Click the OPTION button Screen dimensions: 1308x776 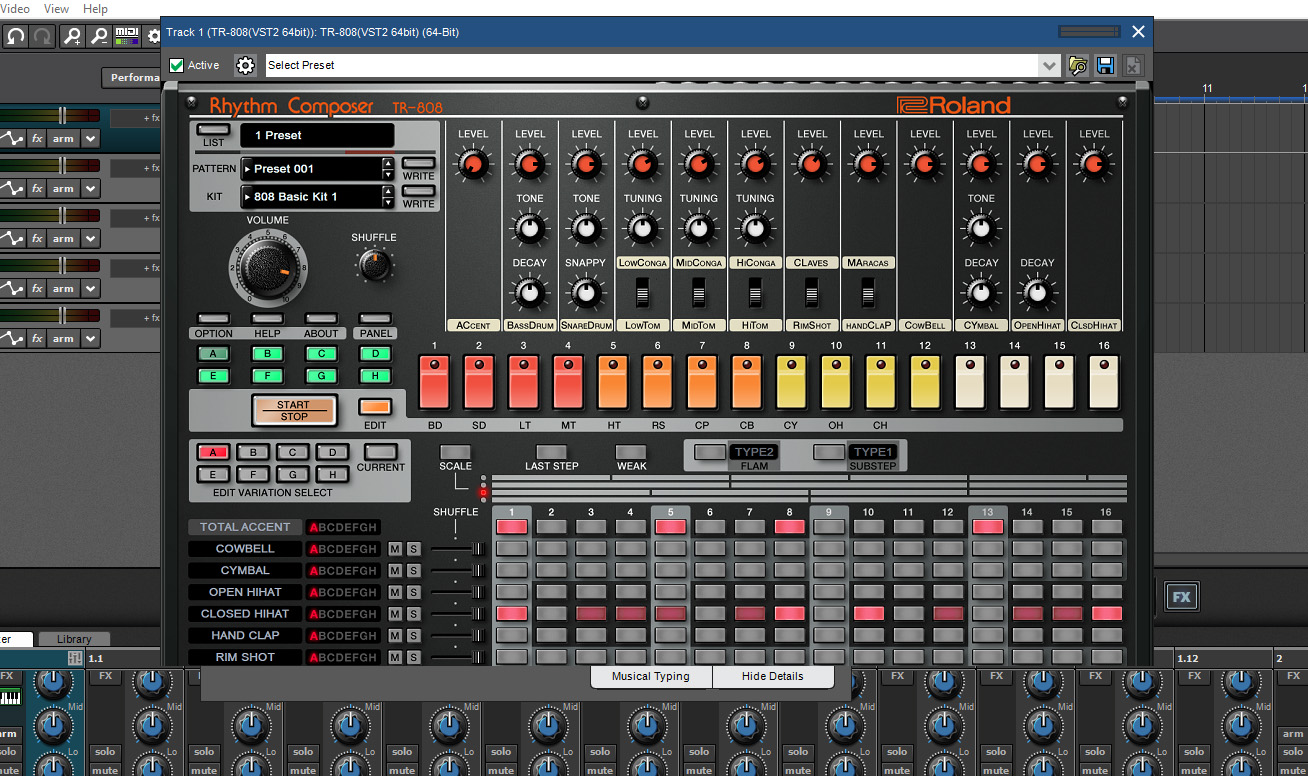point(213,319)
